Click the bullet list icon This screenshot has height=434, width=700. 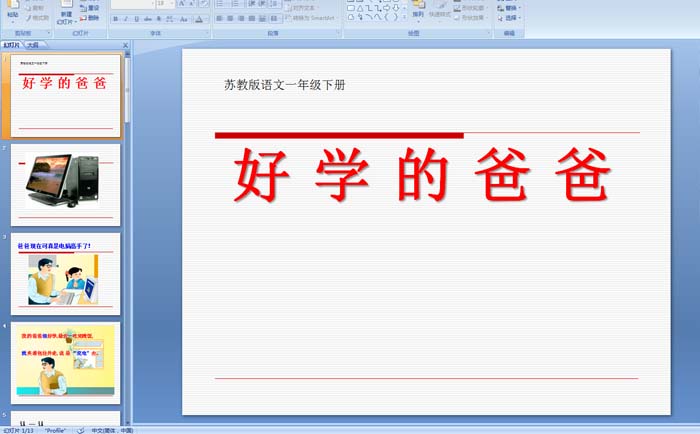(220, 4)
